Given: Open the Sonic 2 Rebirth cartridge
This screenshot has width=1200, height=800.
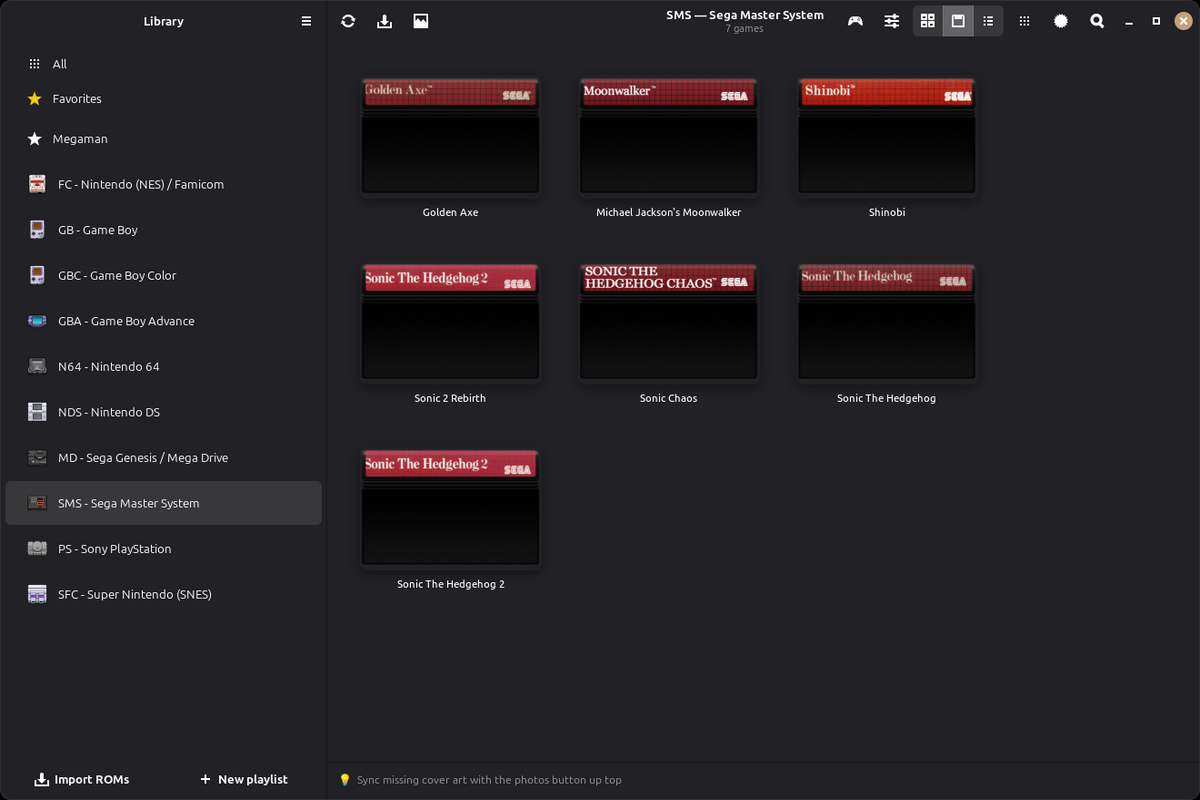Looking at the screenshot, I should tap(451, 323).
